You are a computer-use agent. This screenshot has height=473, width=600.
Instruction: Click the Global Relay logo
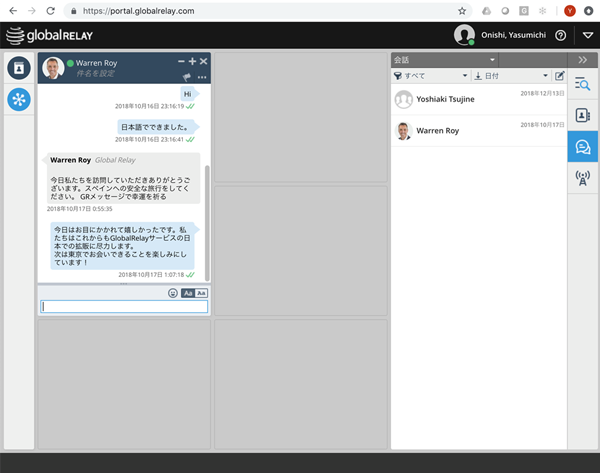[x=50, y=35]
